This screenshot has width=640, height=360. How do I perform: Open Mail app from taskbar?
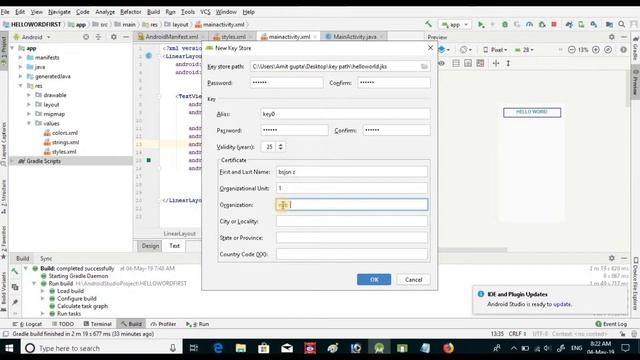287,348
